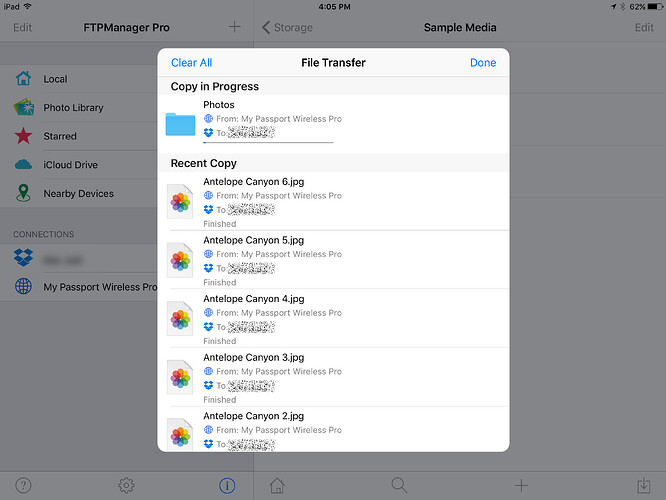The width and height of the screenshot is (666, 500).
Task: Click the 4:05 PM clock
Action: (x=335, y=7)
